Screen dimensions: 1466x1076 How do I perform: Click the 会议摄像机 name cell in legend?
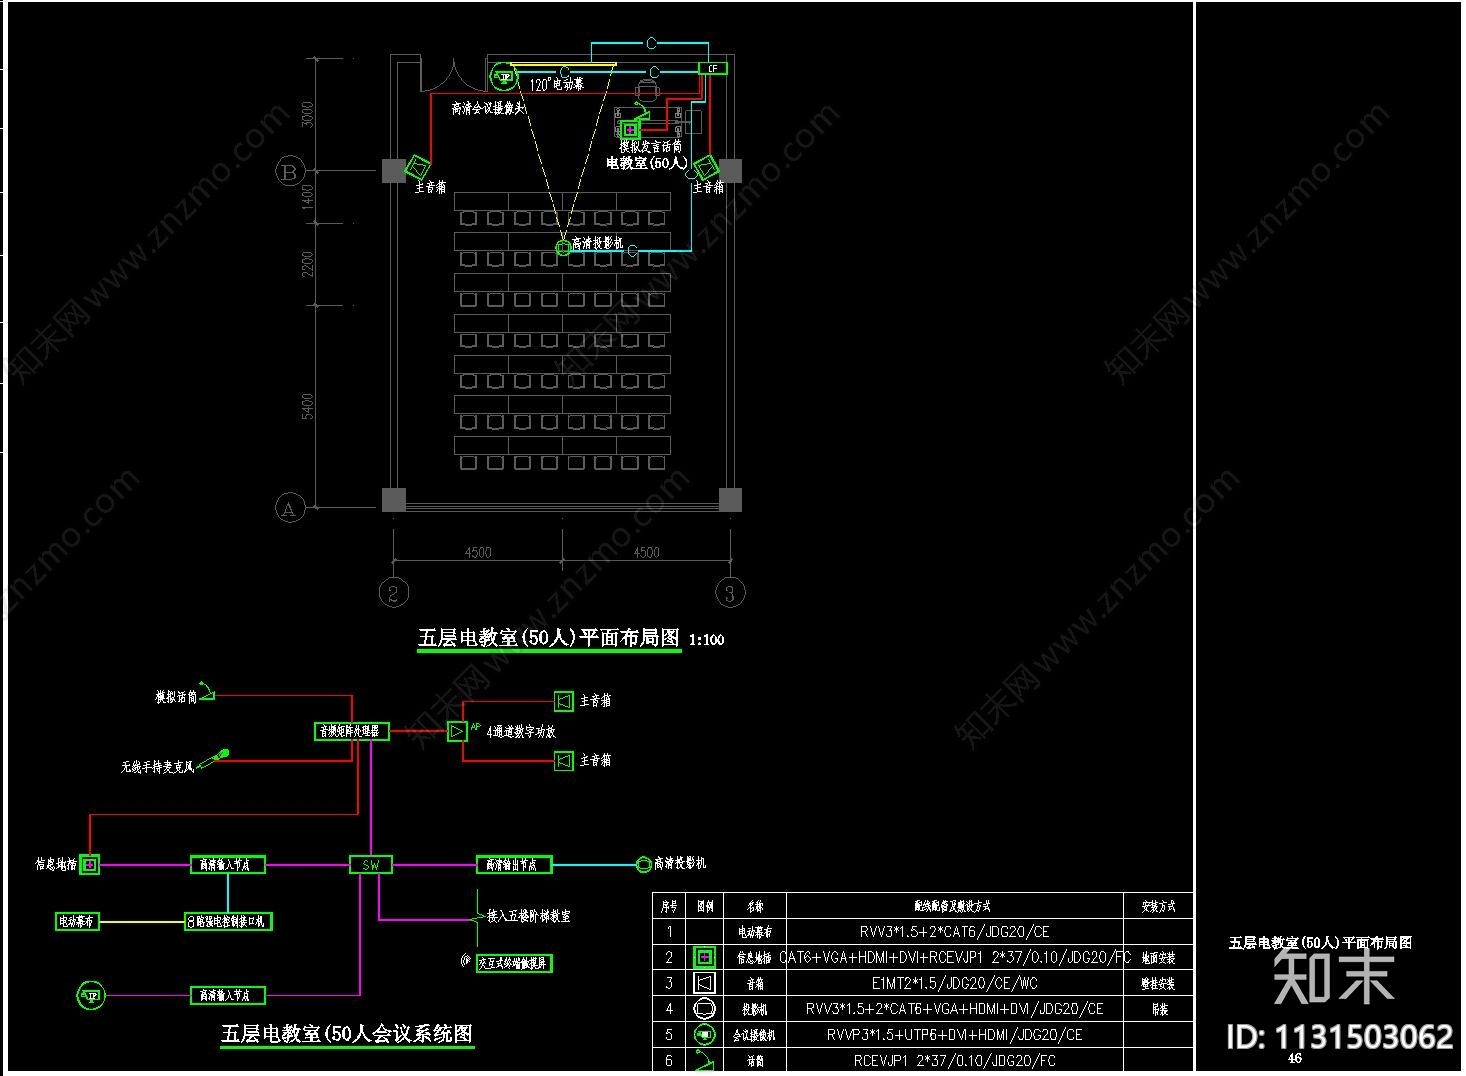tap(755, 1035)
